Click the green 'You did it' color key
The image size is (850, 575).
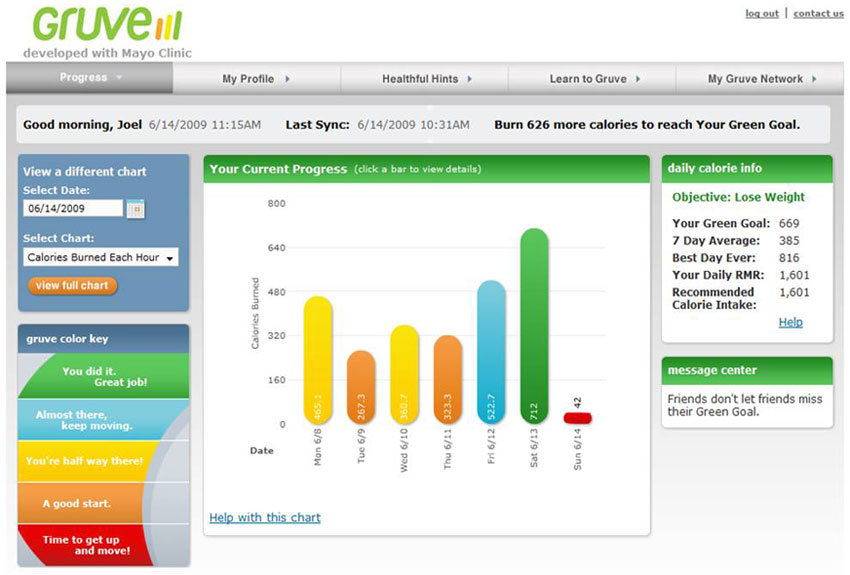pyautogui.click(x=104, y=376)
